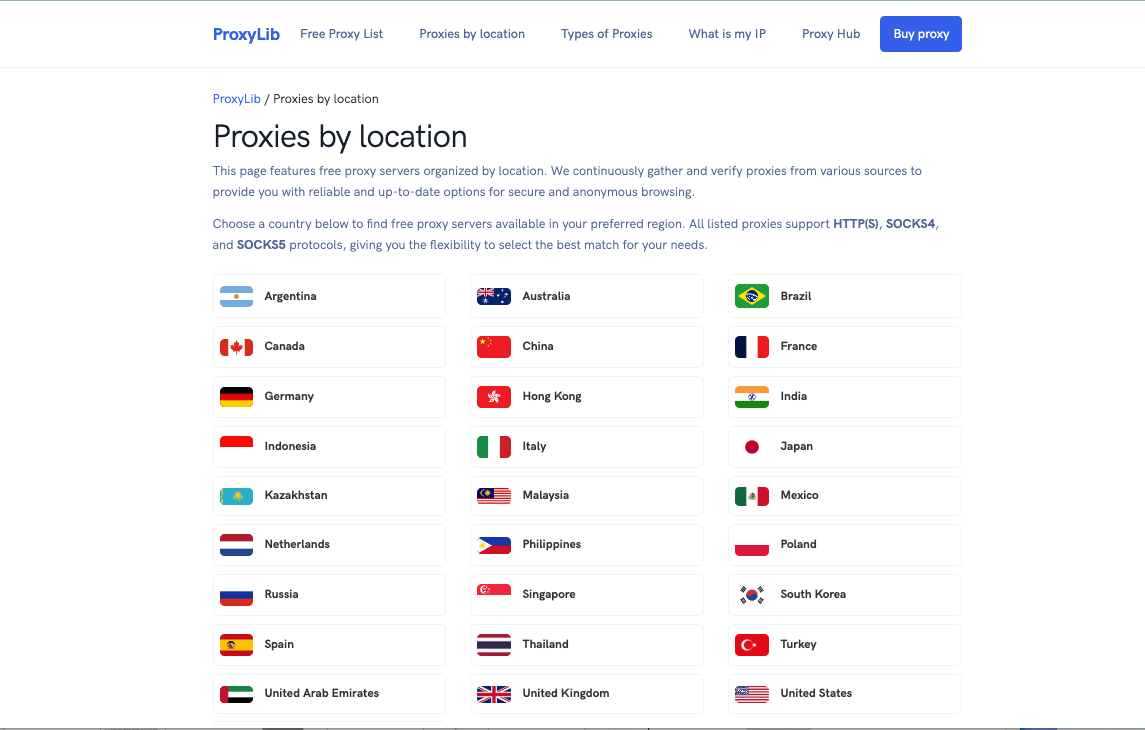Click the Buy proxy button

pyautogui.click(x=921, y=34)
